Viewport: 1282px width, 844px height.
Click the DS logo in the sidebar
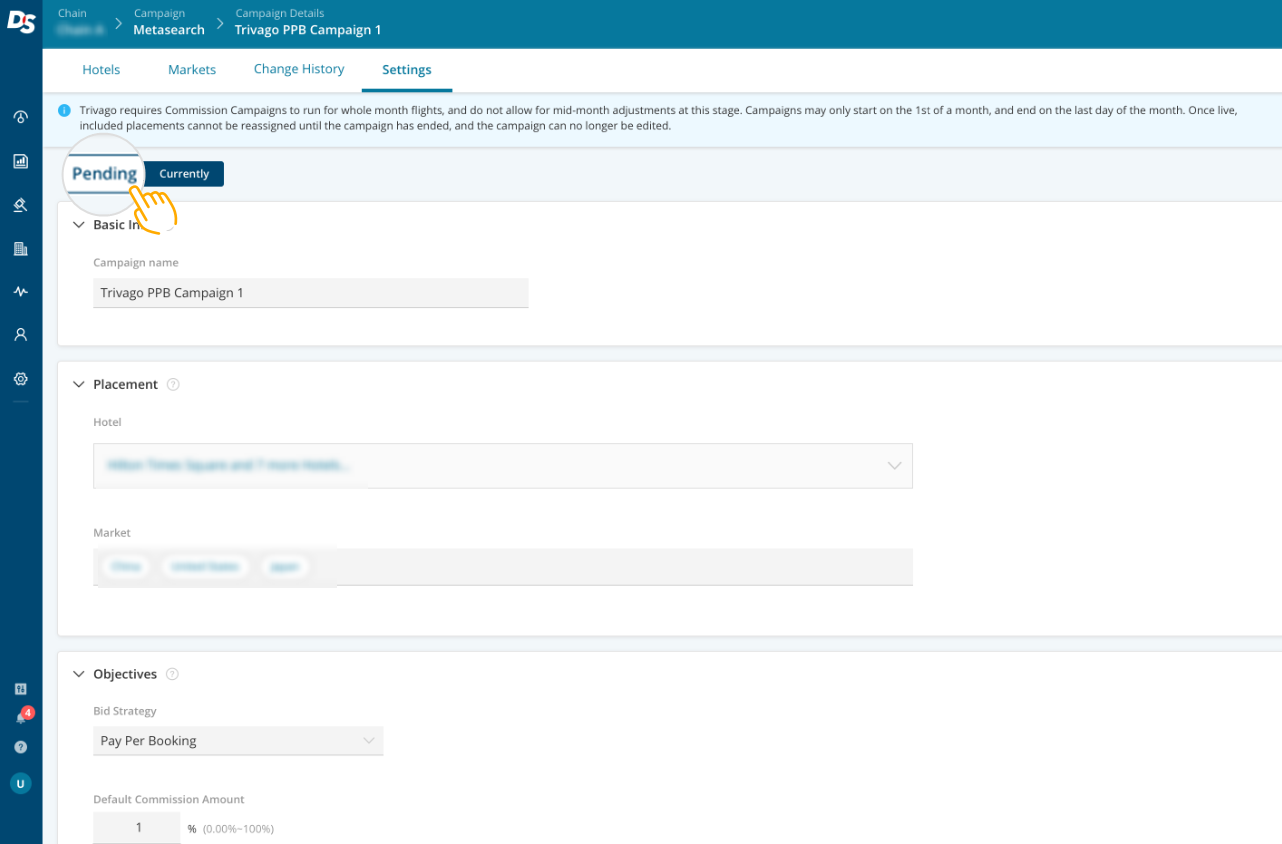point(21,22)
